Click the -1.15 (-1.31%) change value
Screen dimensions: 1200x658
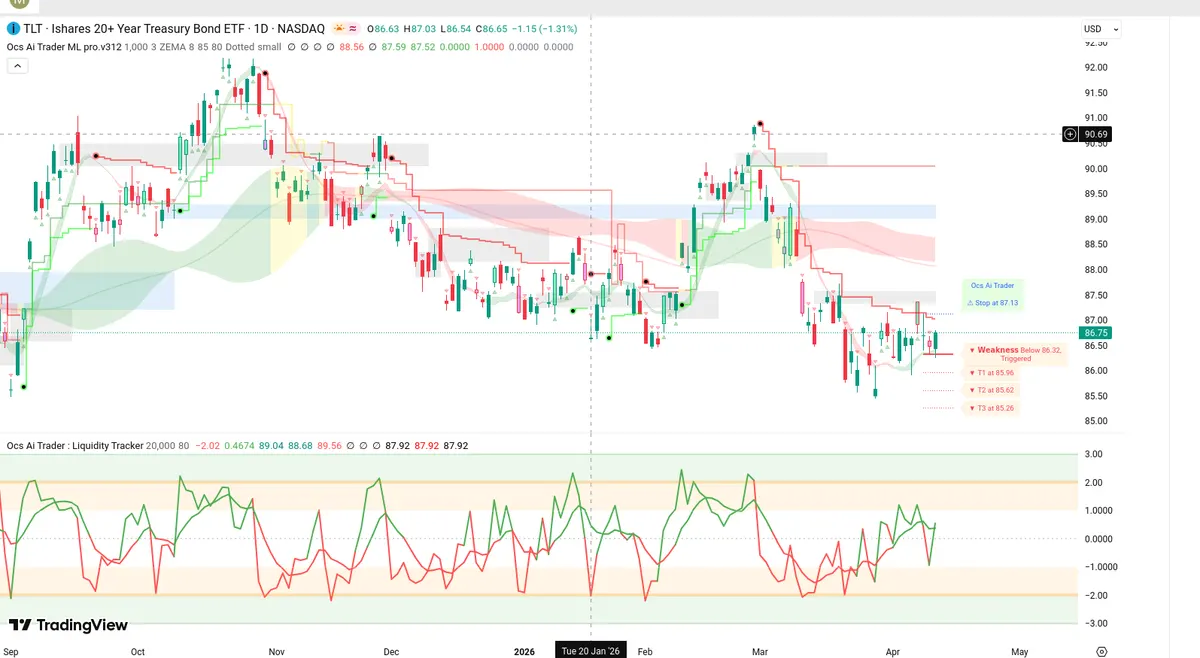[546, 29]
